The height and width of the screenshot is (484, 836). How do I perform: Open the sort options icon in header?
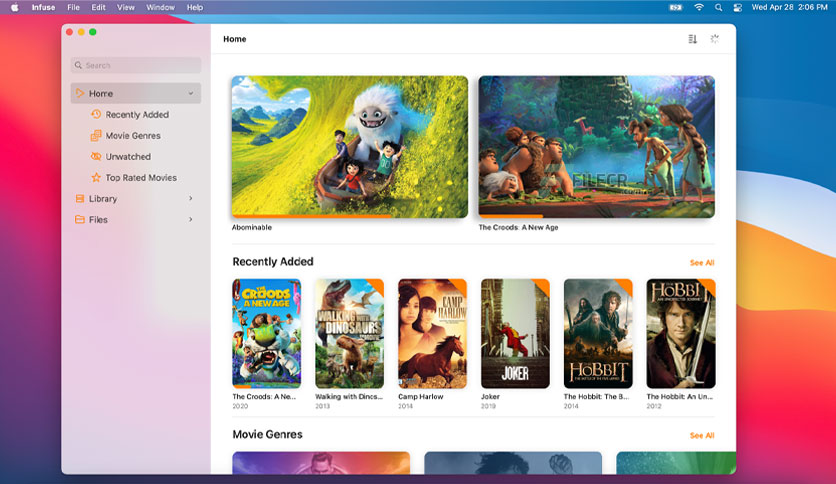pyautogui.click(x=693, y=39)
